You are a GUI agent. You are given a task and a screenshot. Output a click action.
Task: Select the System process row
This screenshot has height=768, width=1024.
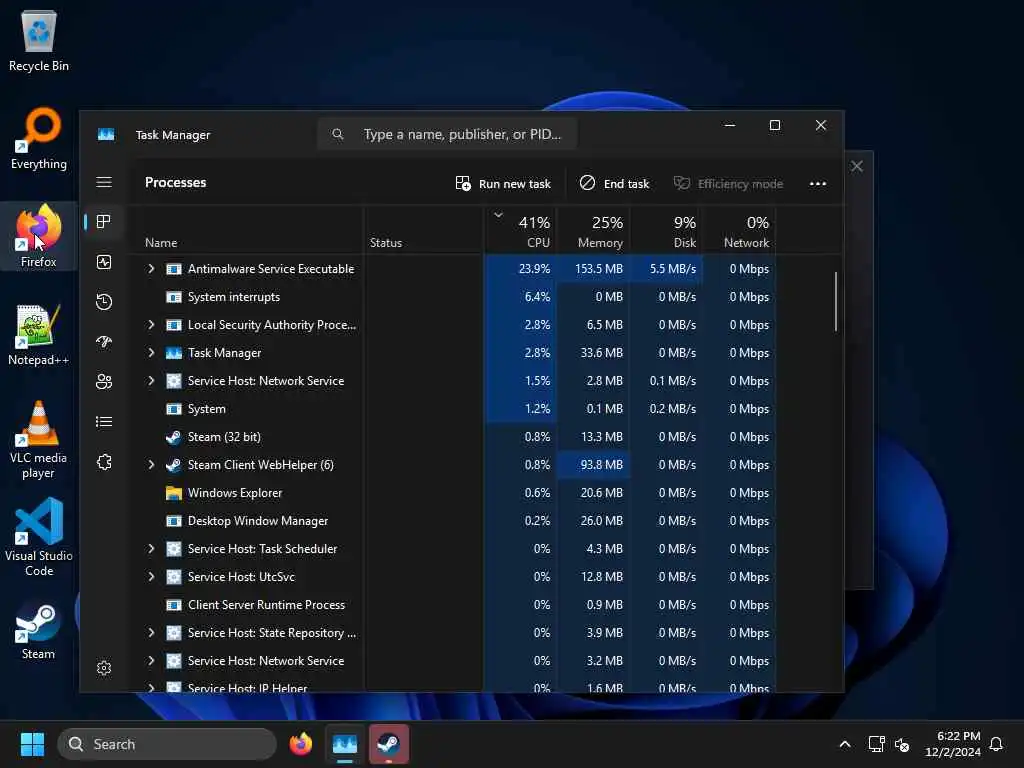pyautogui.click(x=453, y=409)
